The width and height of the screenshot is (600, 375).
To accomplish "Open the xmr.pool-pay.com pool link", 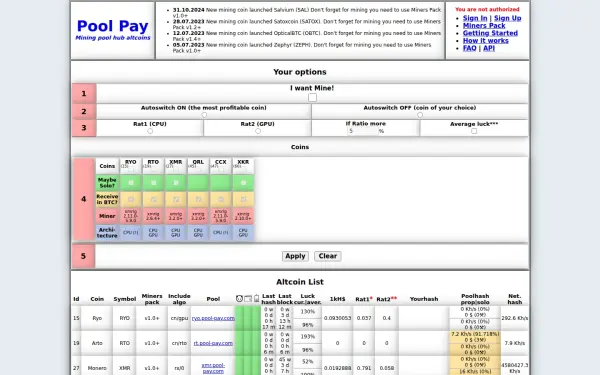I will pyautogui.click(x=213, y=368).
